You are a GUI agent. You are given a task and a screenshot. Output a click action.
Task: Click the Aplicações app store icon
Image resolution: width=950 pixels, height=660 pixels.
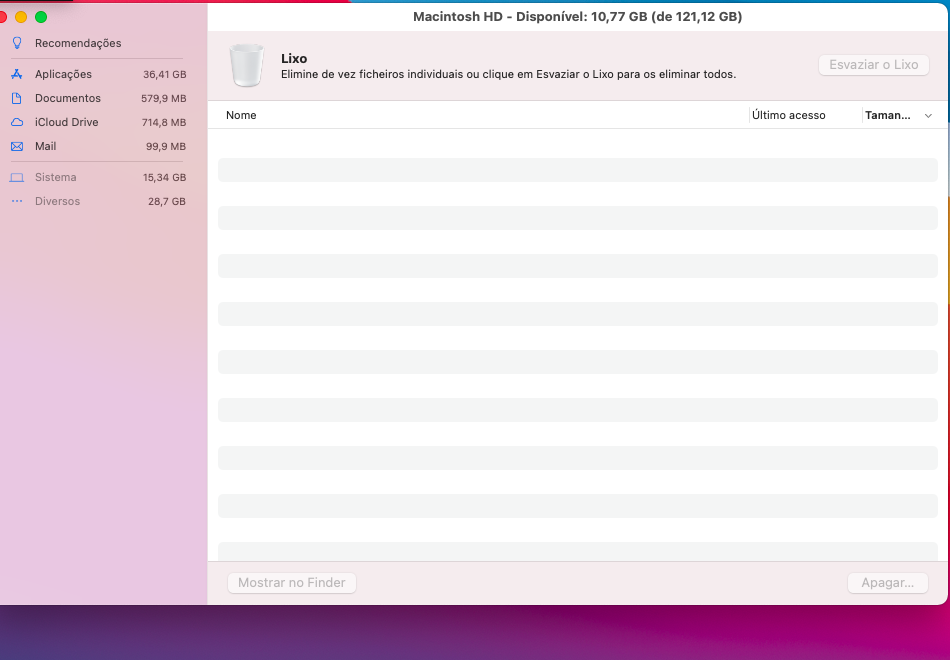coord(17,74)
